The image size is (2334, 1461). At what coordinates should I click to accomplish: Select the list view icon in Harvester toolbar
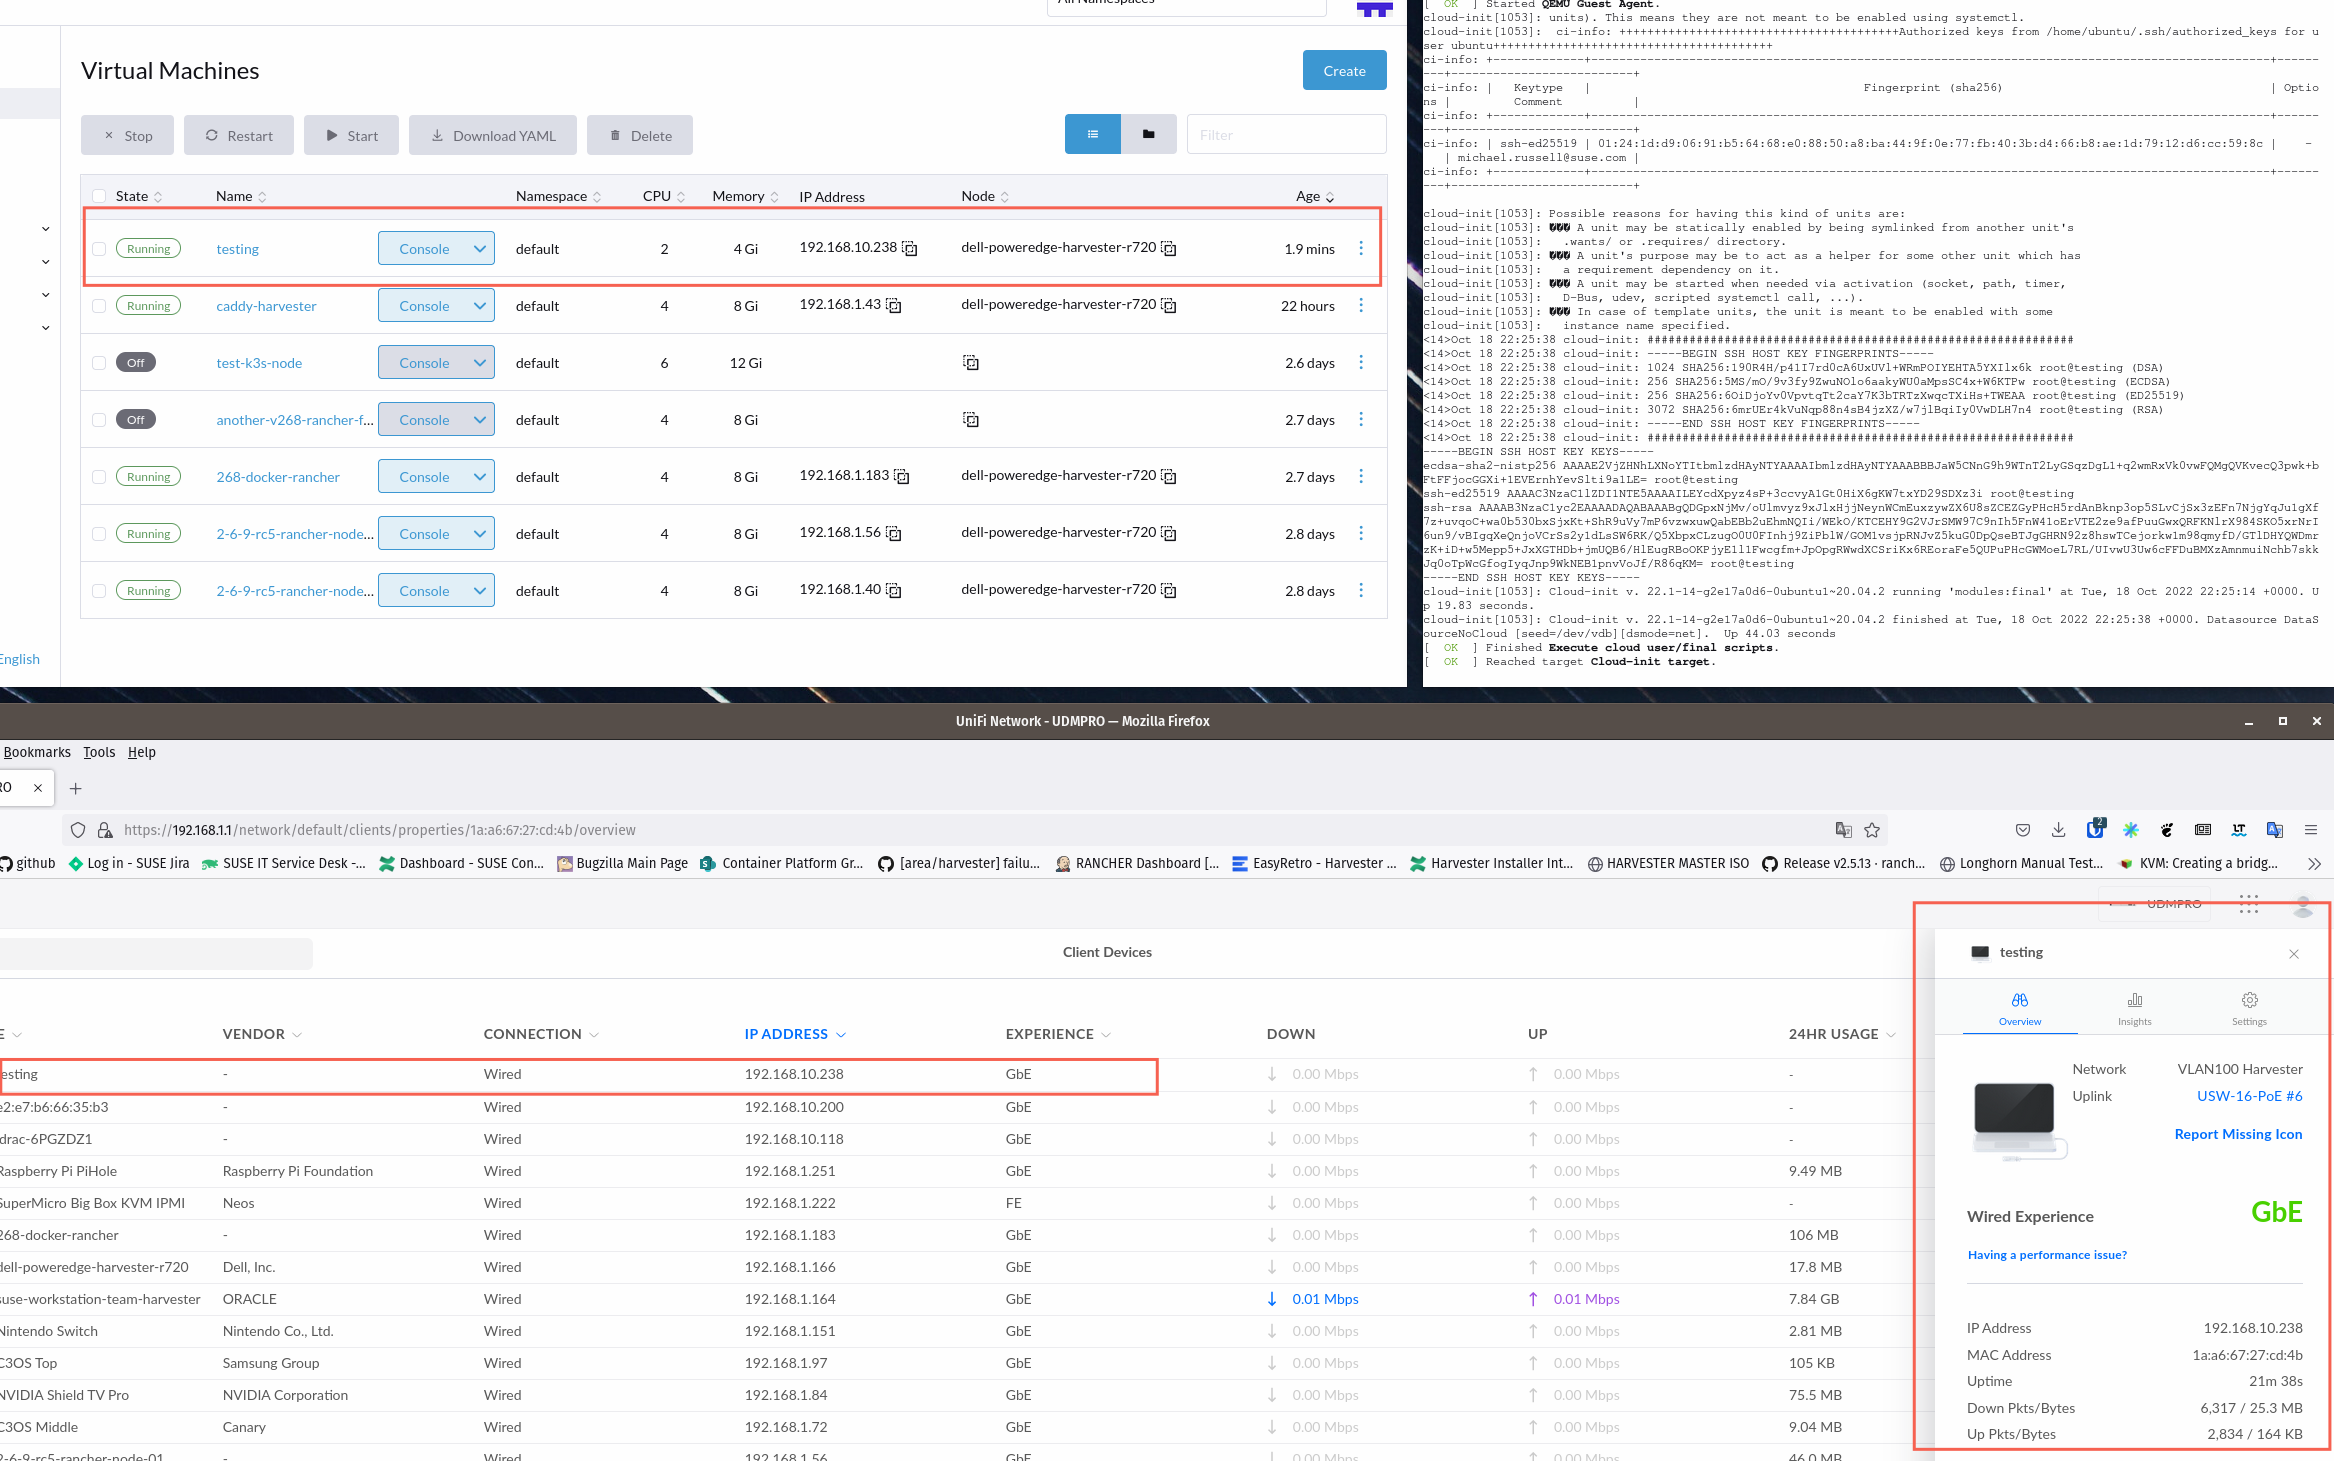tap(1092, 134)
